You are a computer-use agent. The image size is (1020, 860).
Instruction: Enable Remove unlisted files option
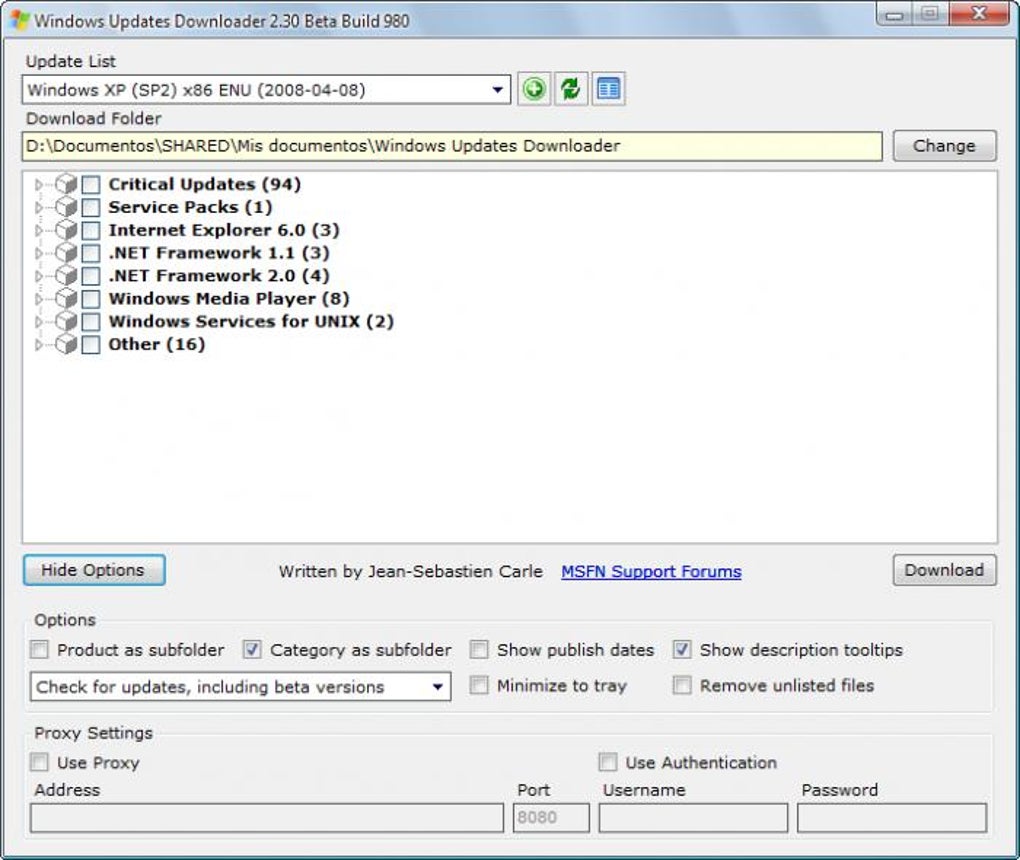pyautogui.click(x=682, y=685)
